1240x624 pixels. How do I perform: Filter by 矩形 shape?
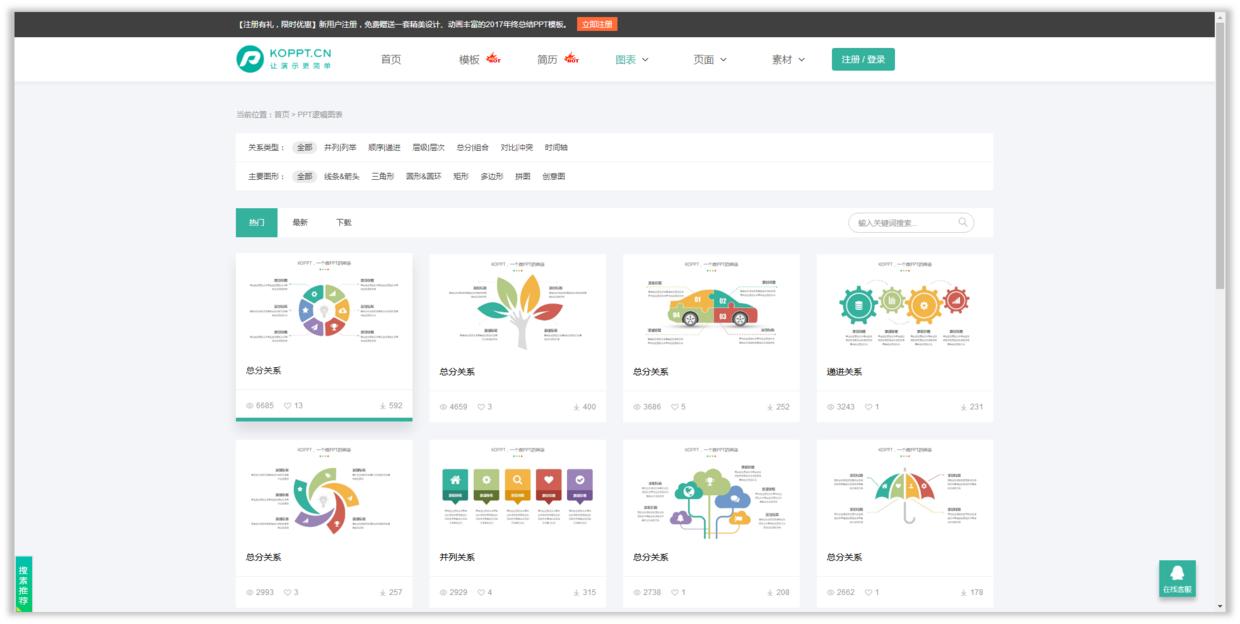click(x=461, y=176)
